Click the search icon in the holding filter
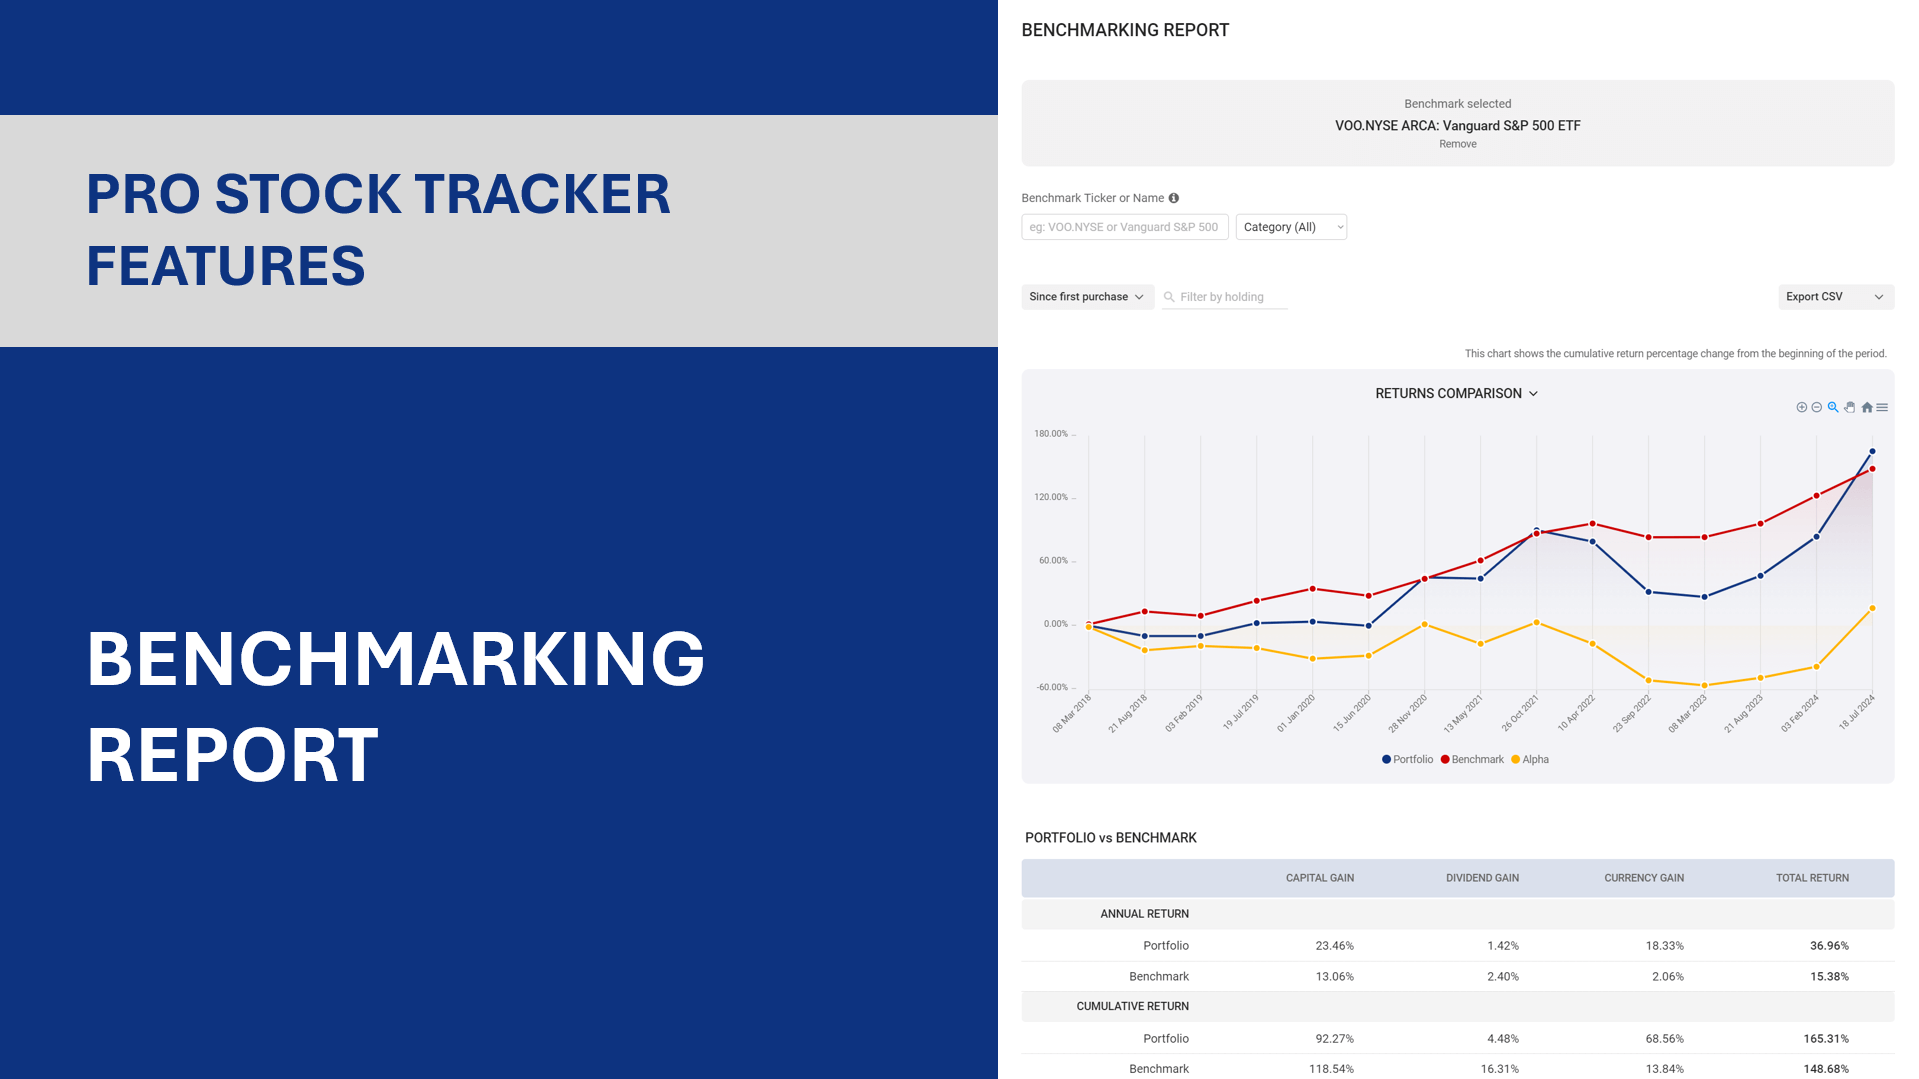Viewport: 1919px width, 1079px height. (1168, 297)
